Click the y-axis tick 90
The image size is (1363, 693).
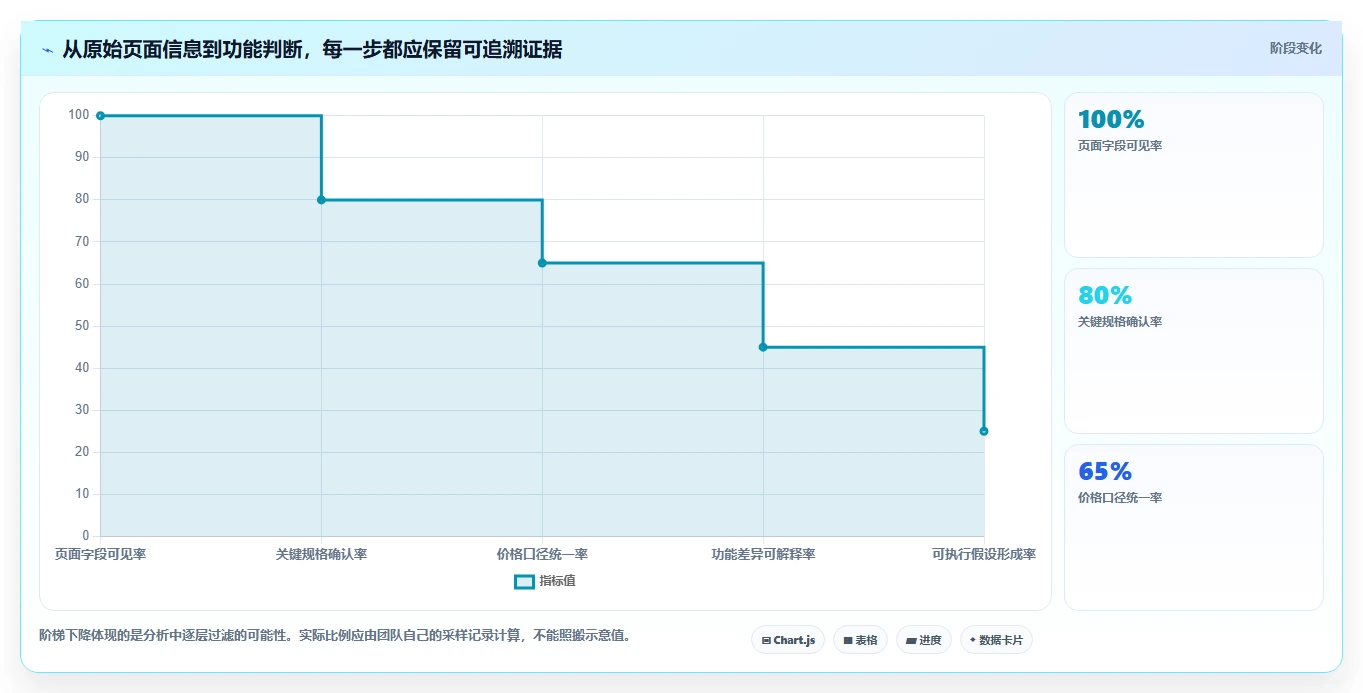(x=82, y=157)
